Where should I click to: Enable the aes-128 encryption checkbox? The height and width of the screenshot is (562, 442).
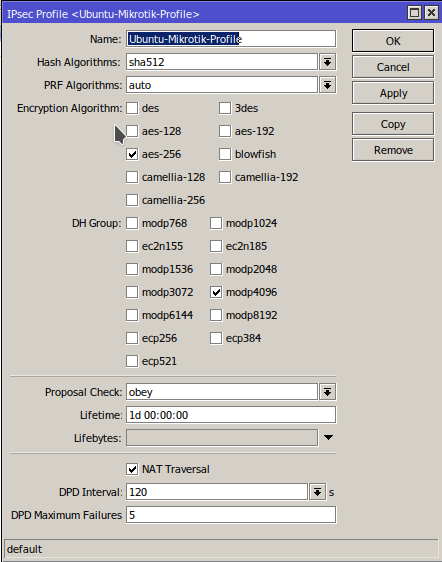132,131
